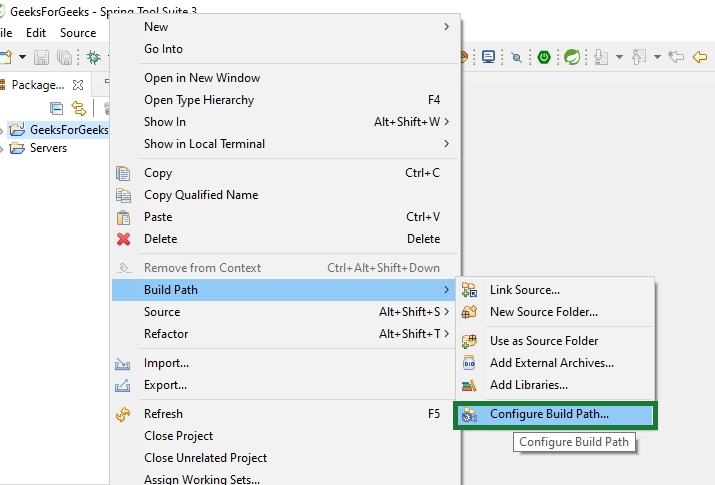The width and height of the screenshot is (715, 485).
Task: Open the New file dropdown arrow
Action: tap(22, 57)
